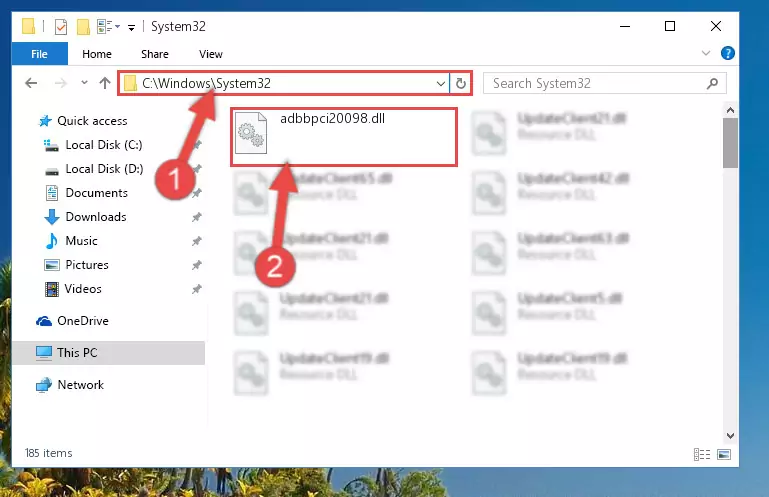
Task: Click the pin icon beside Pictures
Action: click(x=196, y=265)
